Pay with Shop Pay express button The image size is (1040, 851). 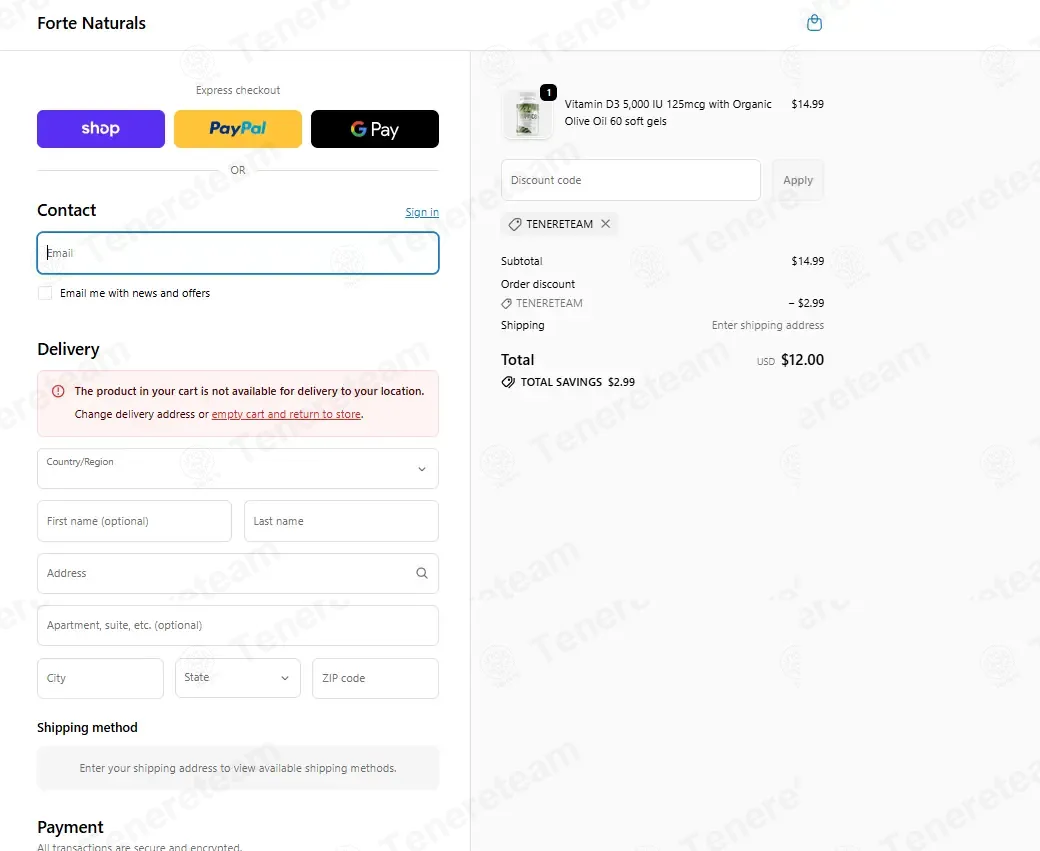[101, 129]
